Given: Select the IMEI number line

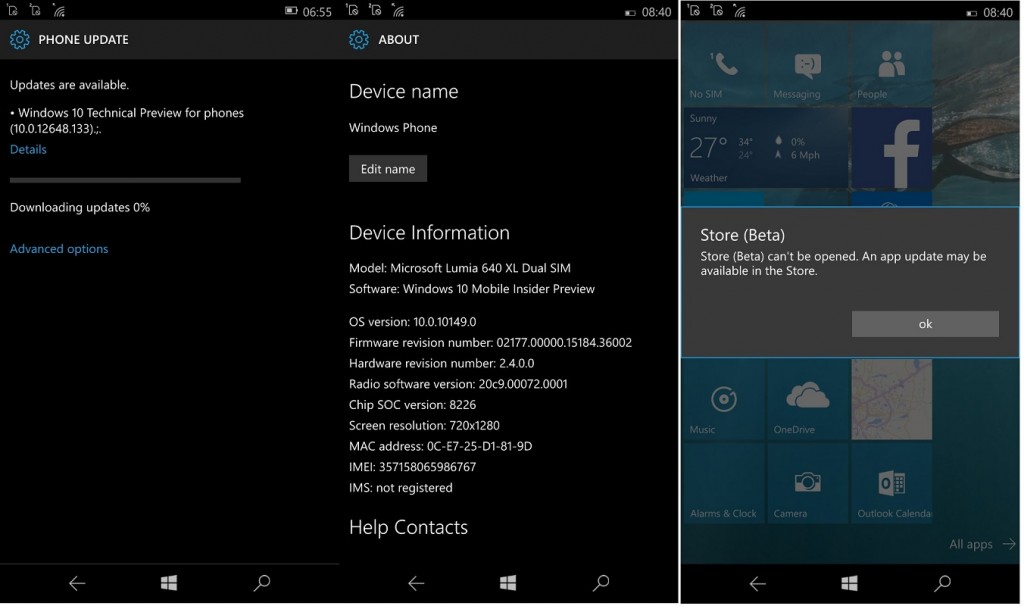Looking at the screenshot, I should [x=412, y=467].
